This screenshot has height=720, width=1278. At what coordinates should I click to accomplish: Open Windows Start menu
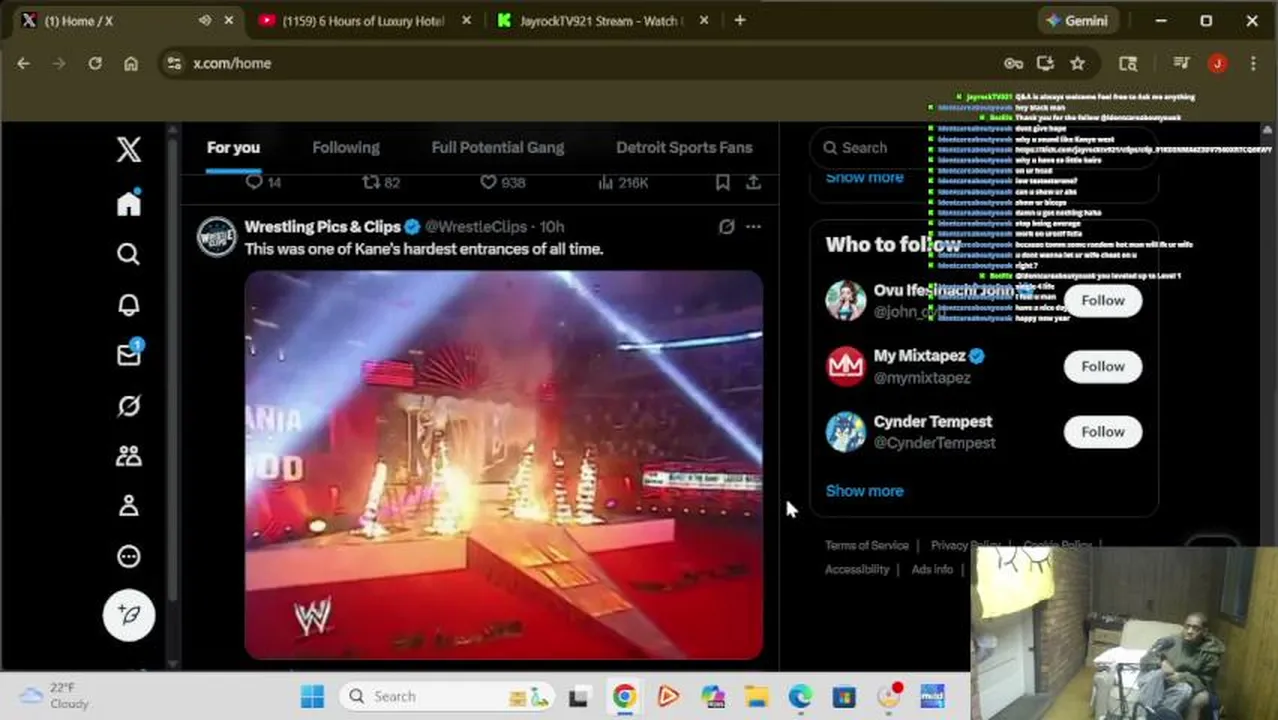[x=312, y=696]
